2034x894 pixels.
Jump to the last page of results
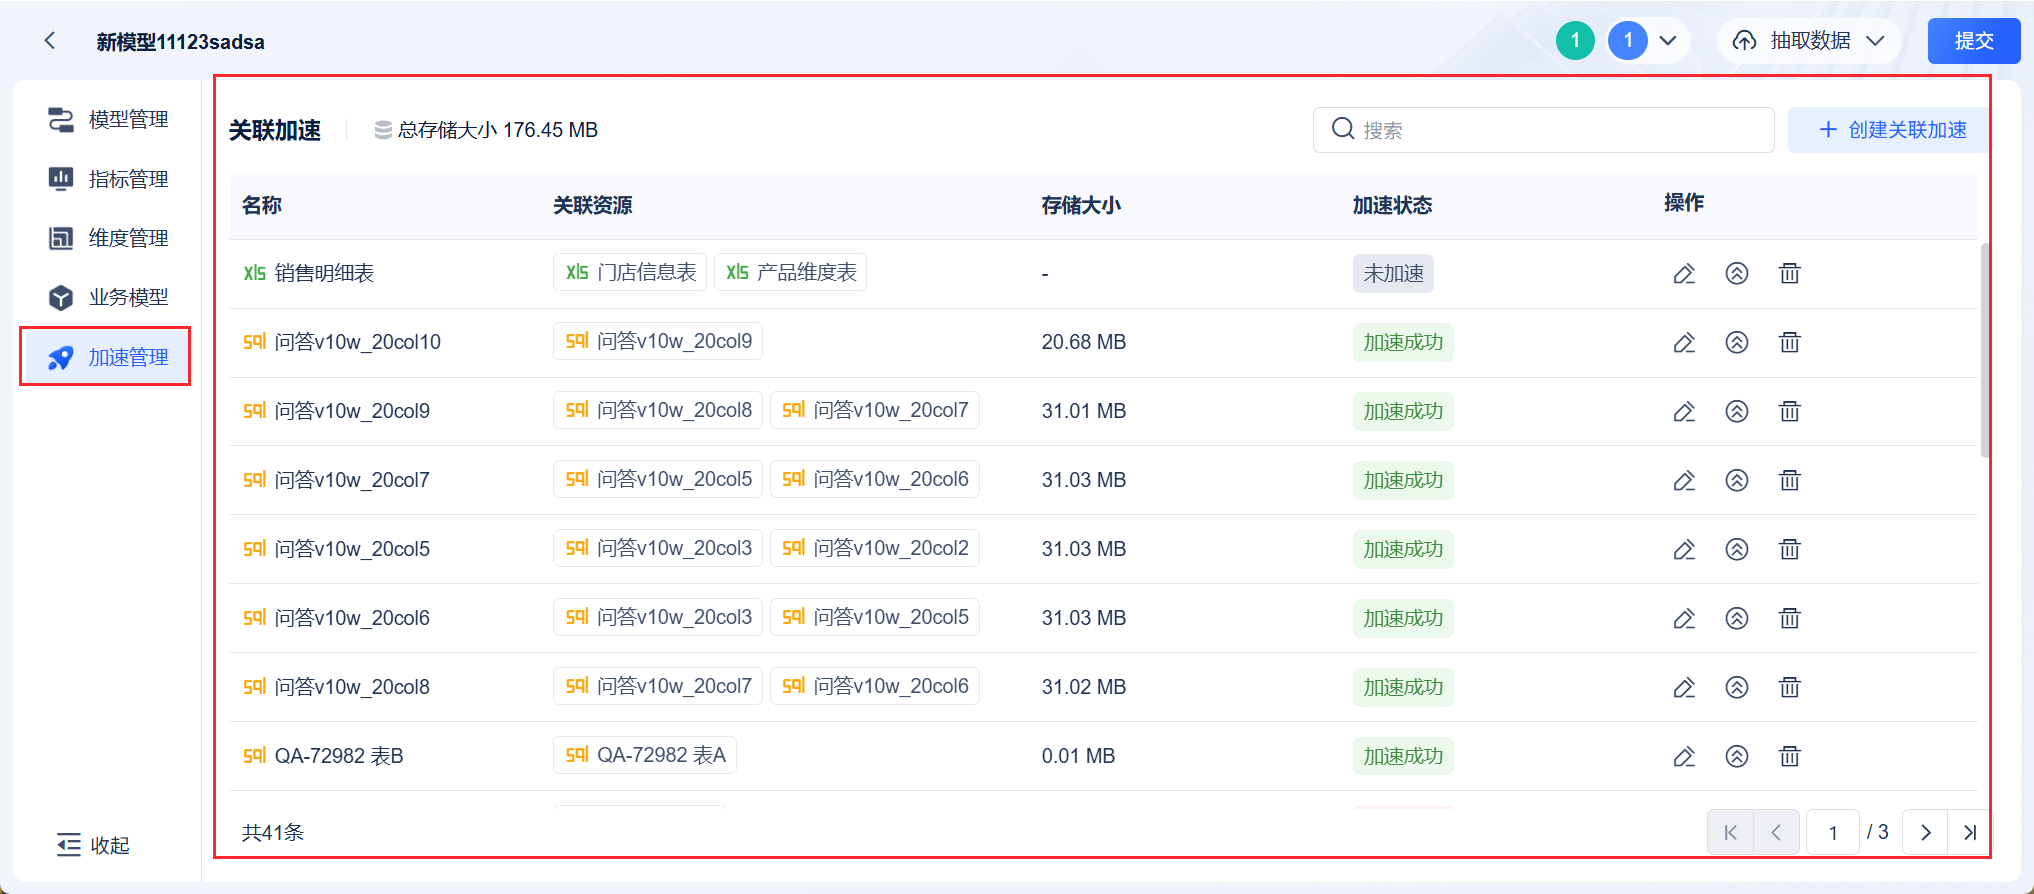1969,832
